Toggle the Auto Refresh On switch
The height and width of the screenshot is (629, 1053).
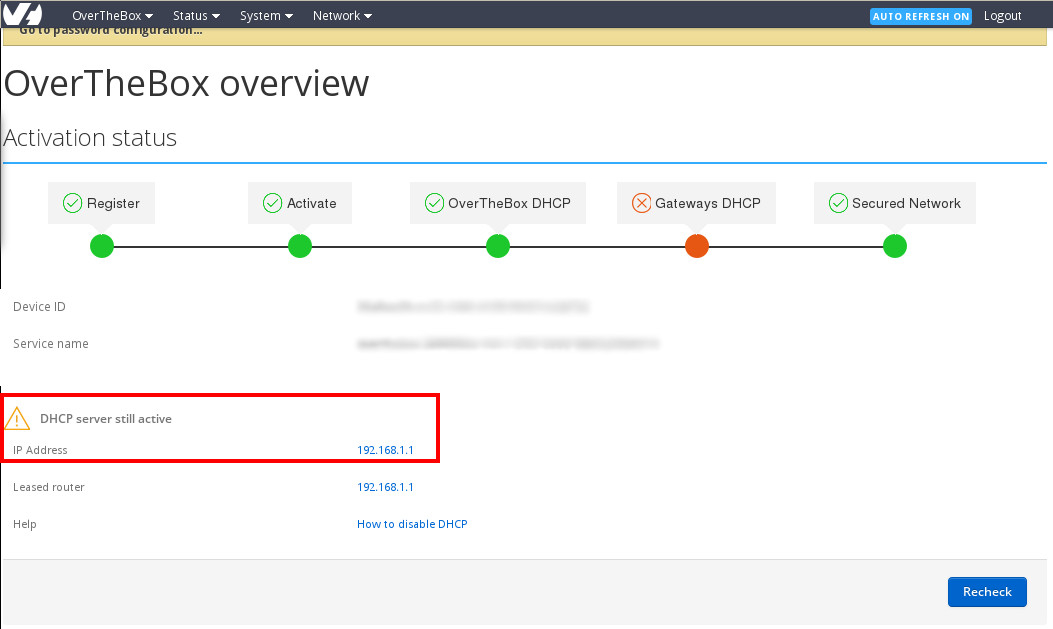click(x=920, y=16)
